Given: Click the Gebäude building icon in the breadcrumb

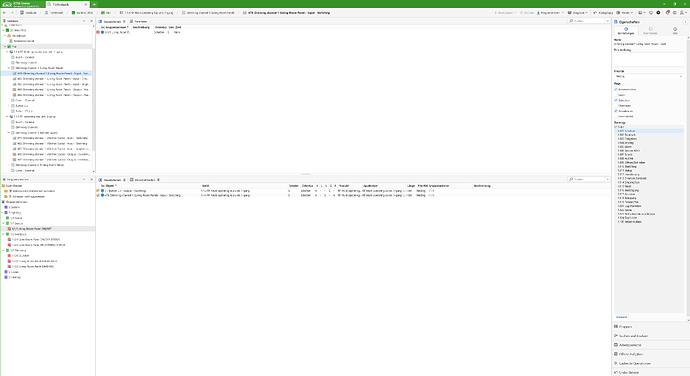Looking at the screenshot, I should pyautogui.click(x=22, y=13).
